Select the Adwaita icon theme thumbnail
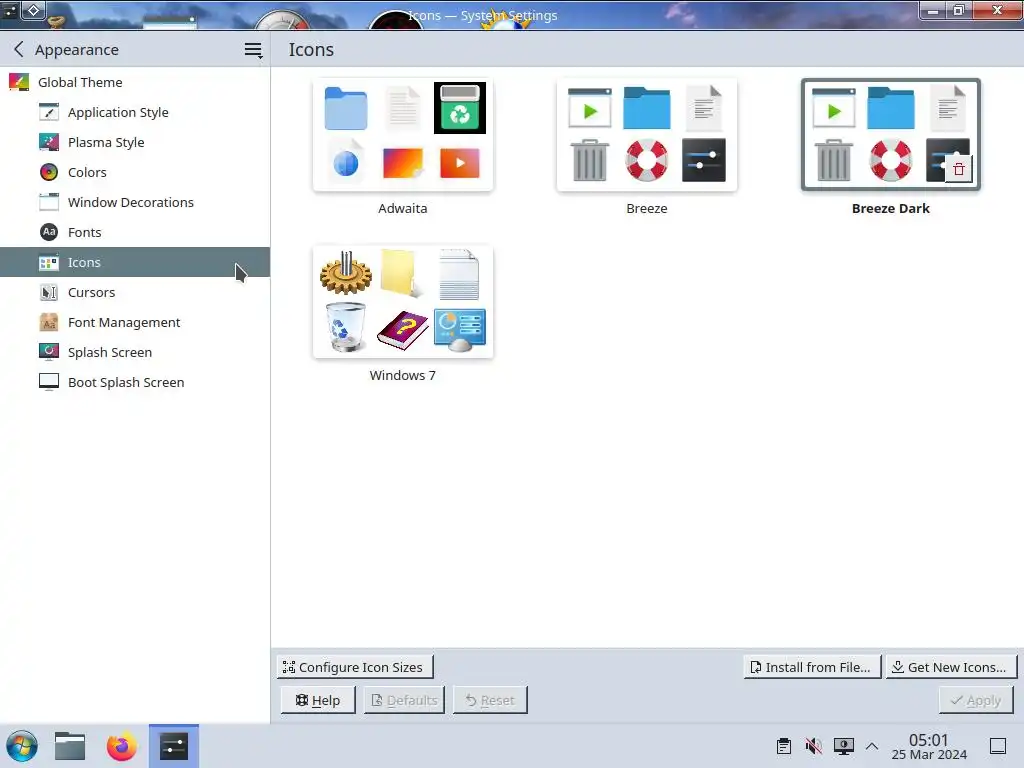1024x768 pixels. (x=403, y=135)
